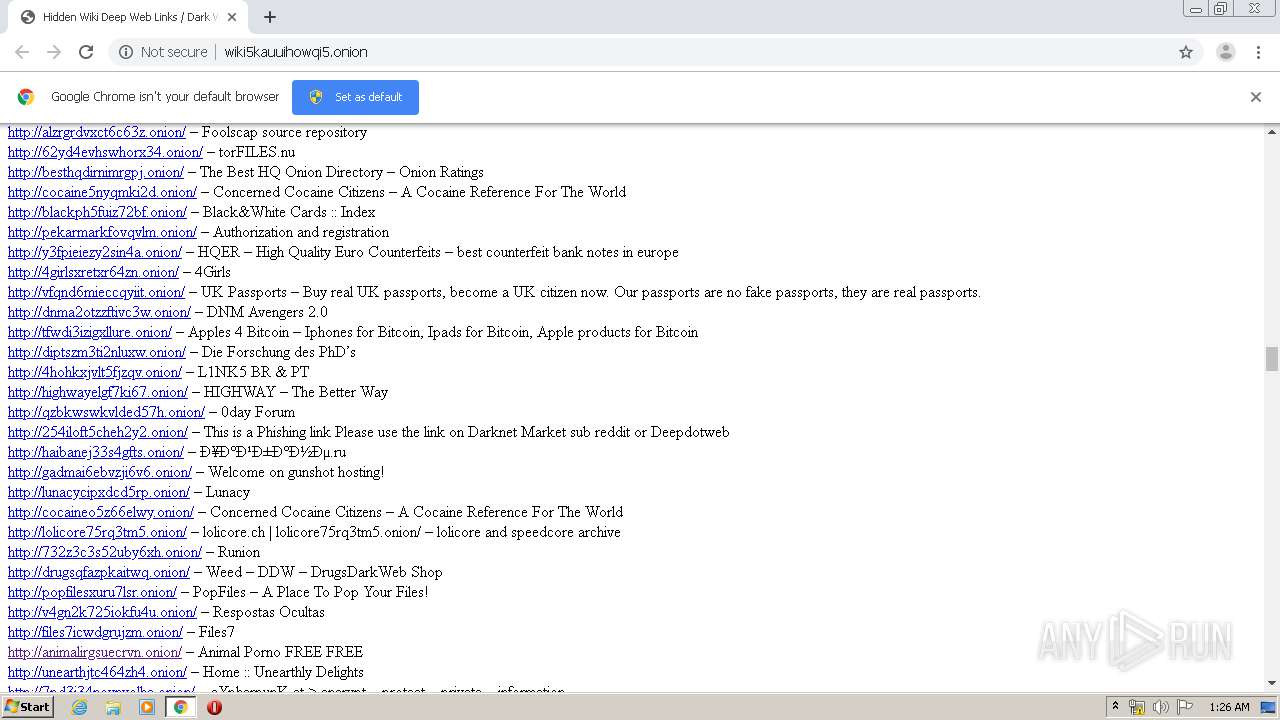The width and height of the screenshot is (1280, 720).
Task: Open the files7icwdgrujzm.onion Files7 link
Action: point(95,632)
